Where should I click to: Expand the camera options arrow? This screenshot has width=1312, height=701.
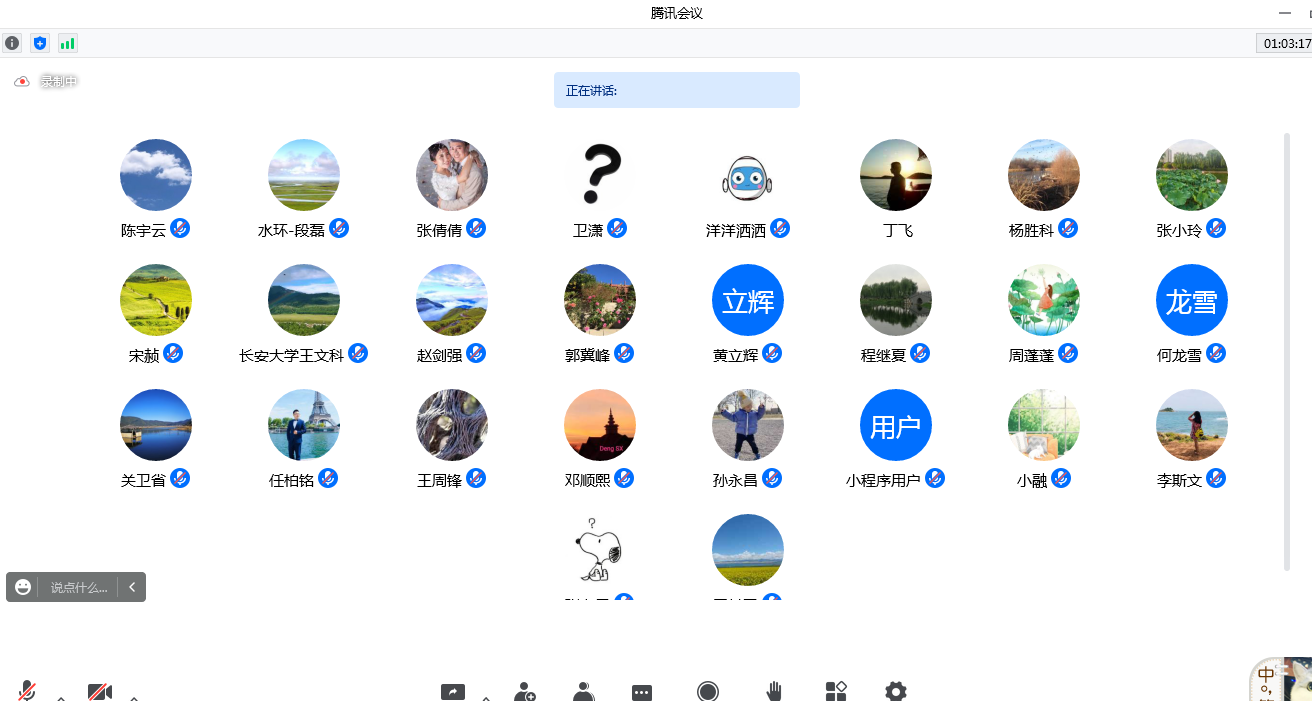click(134, 697)
